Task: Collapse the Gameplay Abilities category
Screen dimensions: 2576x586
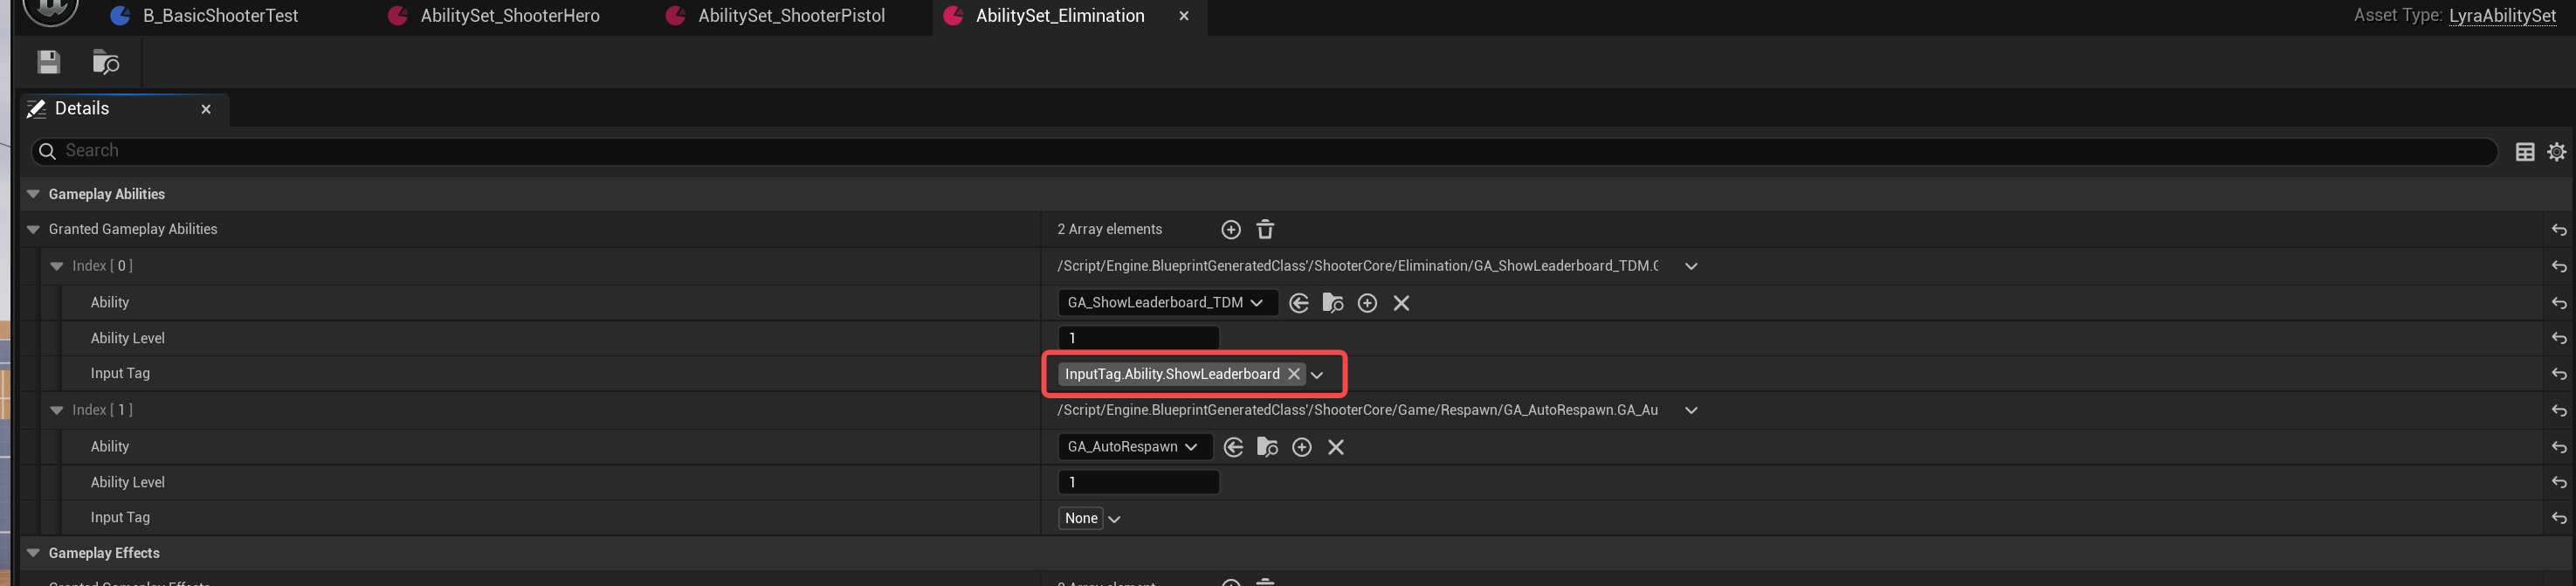Action: (33, 194)
